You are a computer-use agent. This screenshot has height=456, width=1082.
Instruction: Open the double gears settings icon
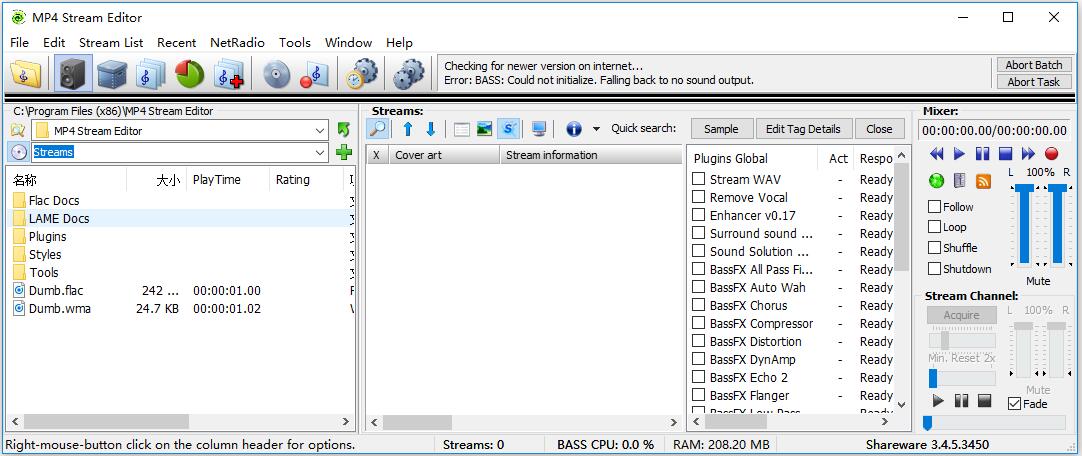[x=409, y=74]
